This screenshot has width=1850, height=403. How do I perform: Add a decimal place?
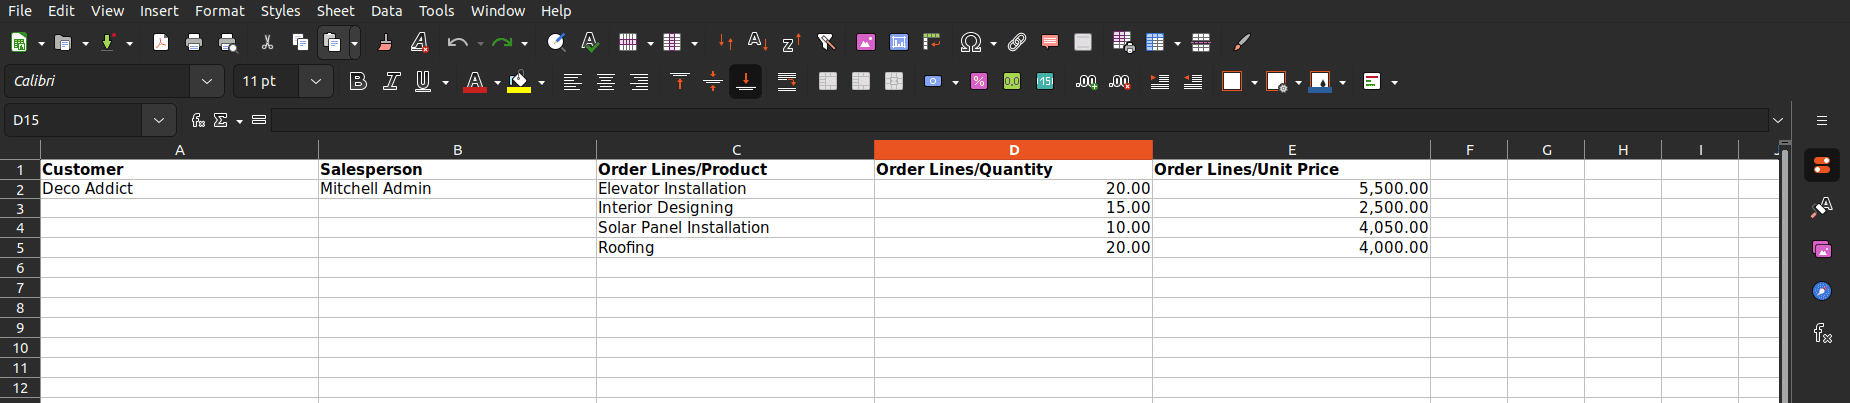1086,81
